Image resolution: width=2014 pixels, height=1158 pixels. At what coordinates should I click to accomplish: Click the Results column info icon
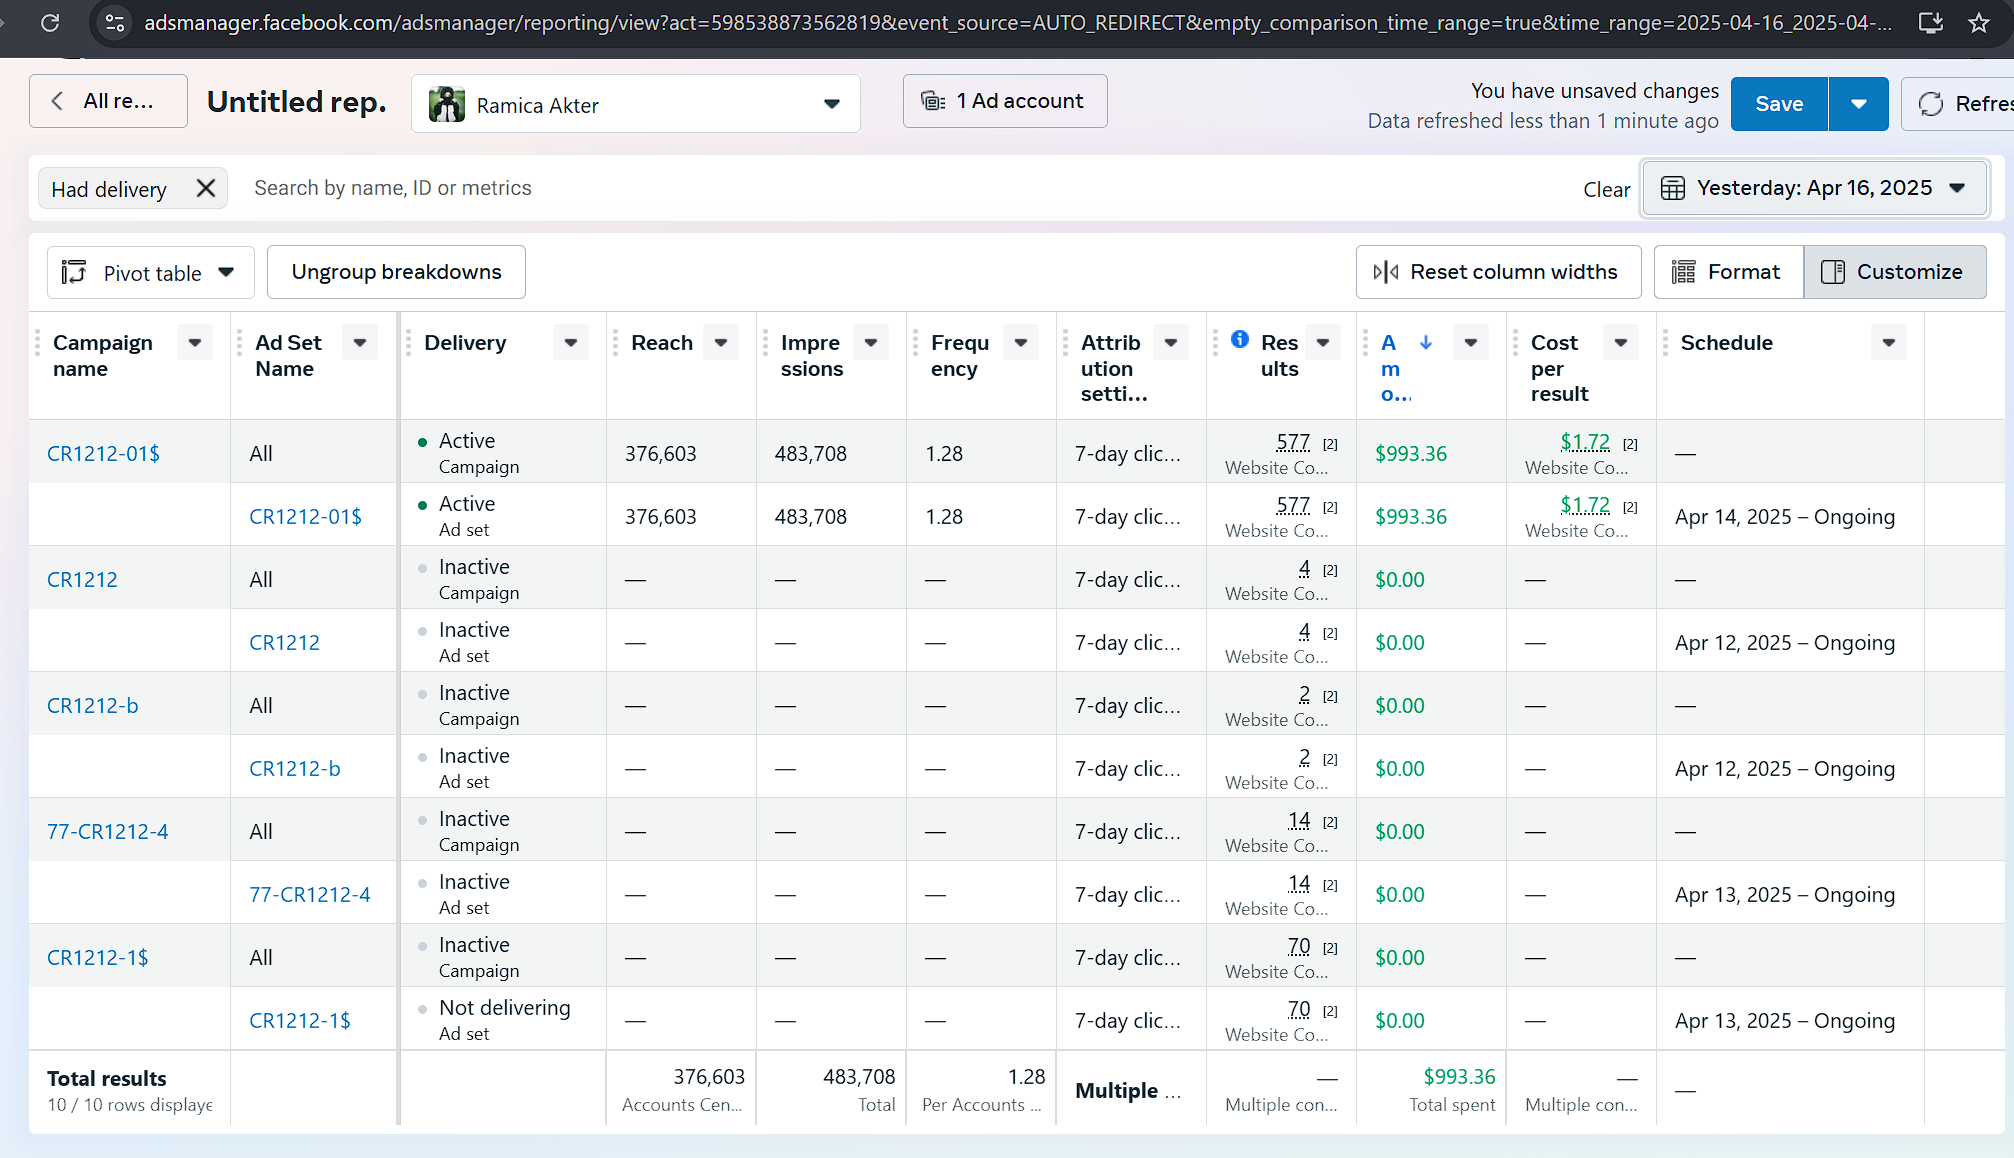click(1240, 339)
